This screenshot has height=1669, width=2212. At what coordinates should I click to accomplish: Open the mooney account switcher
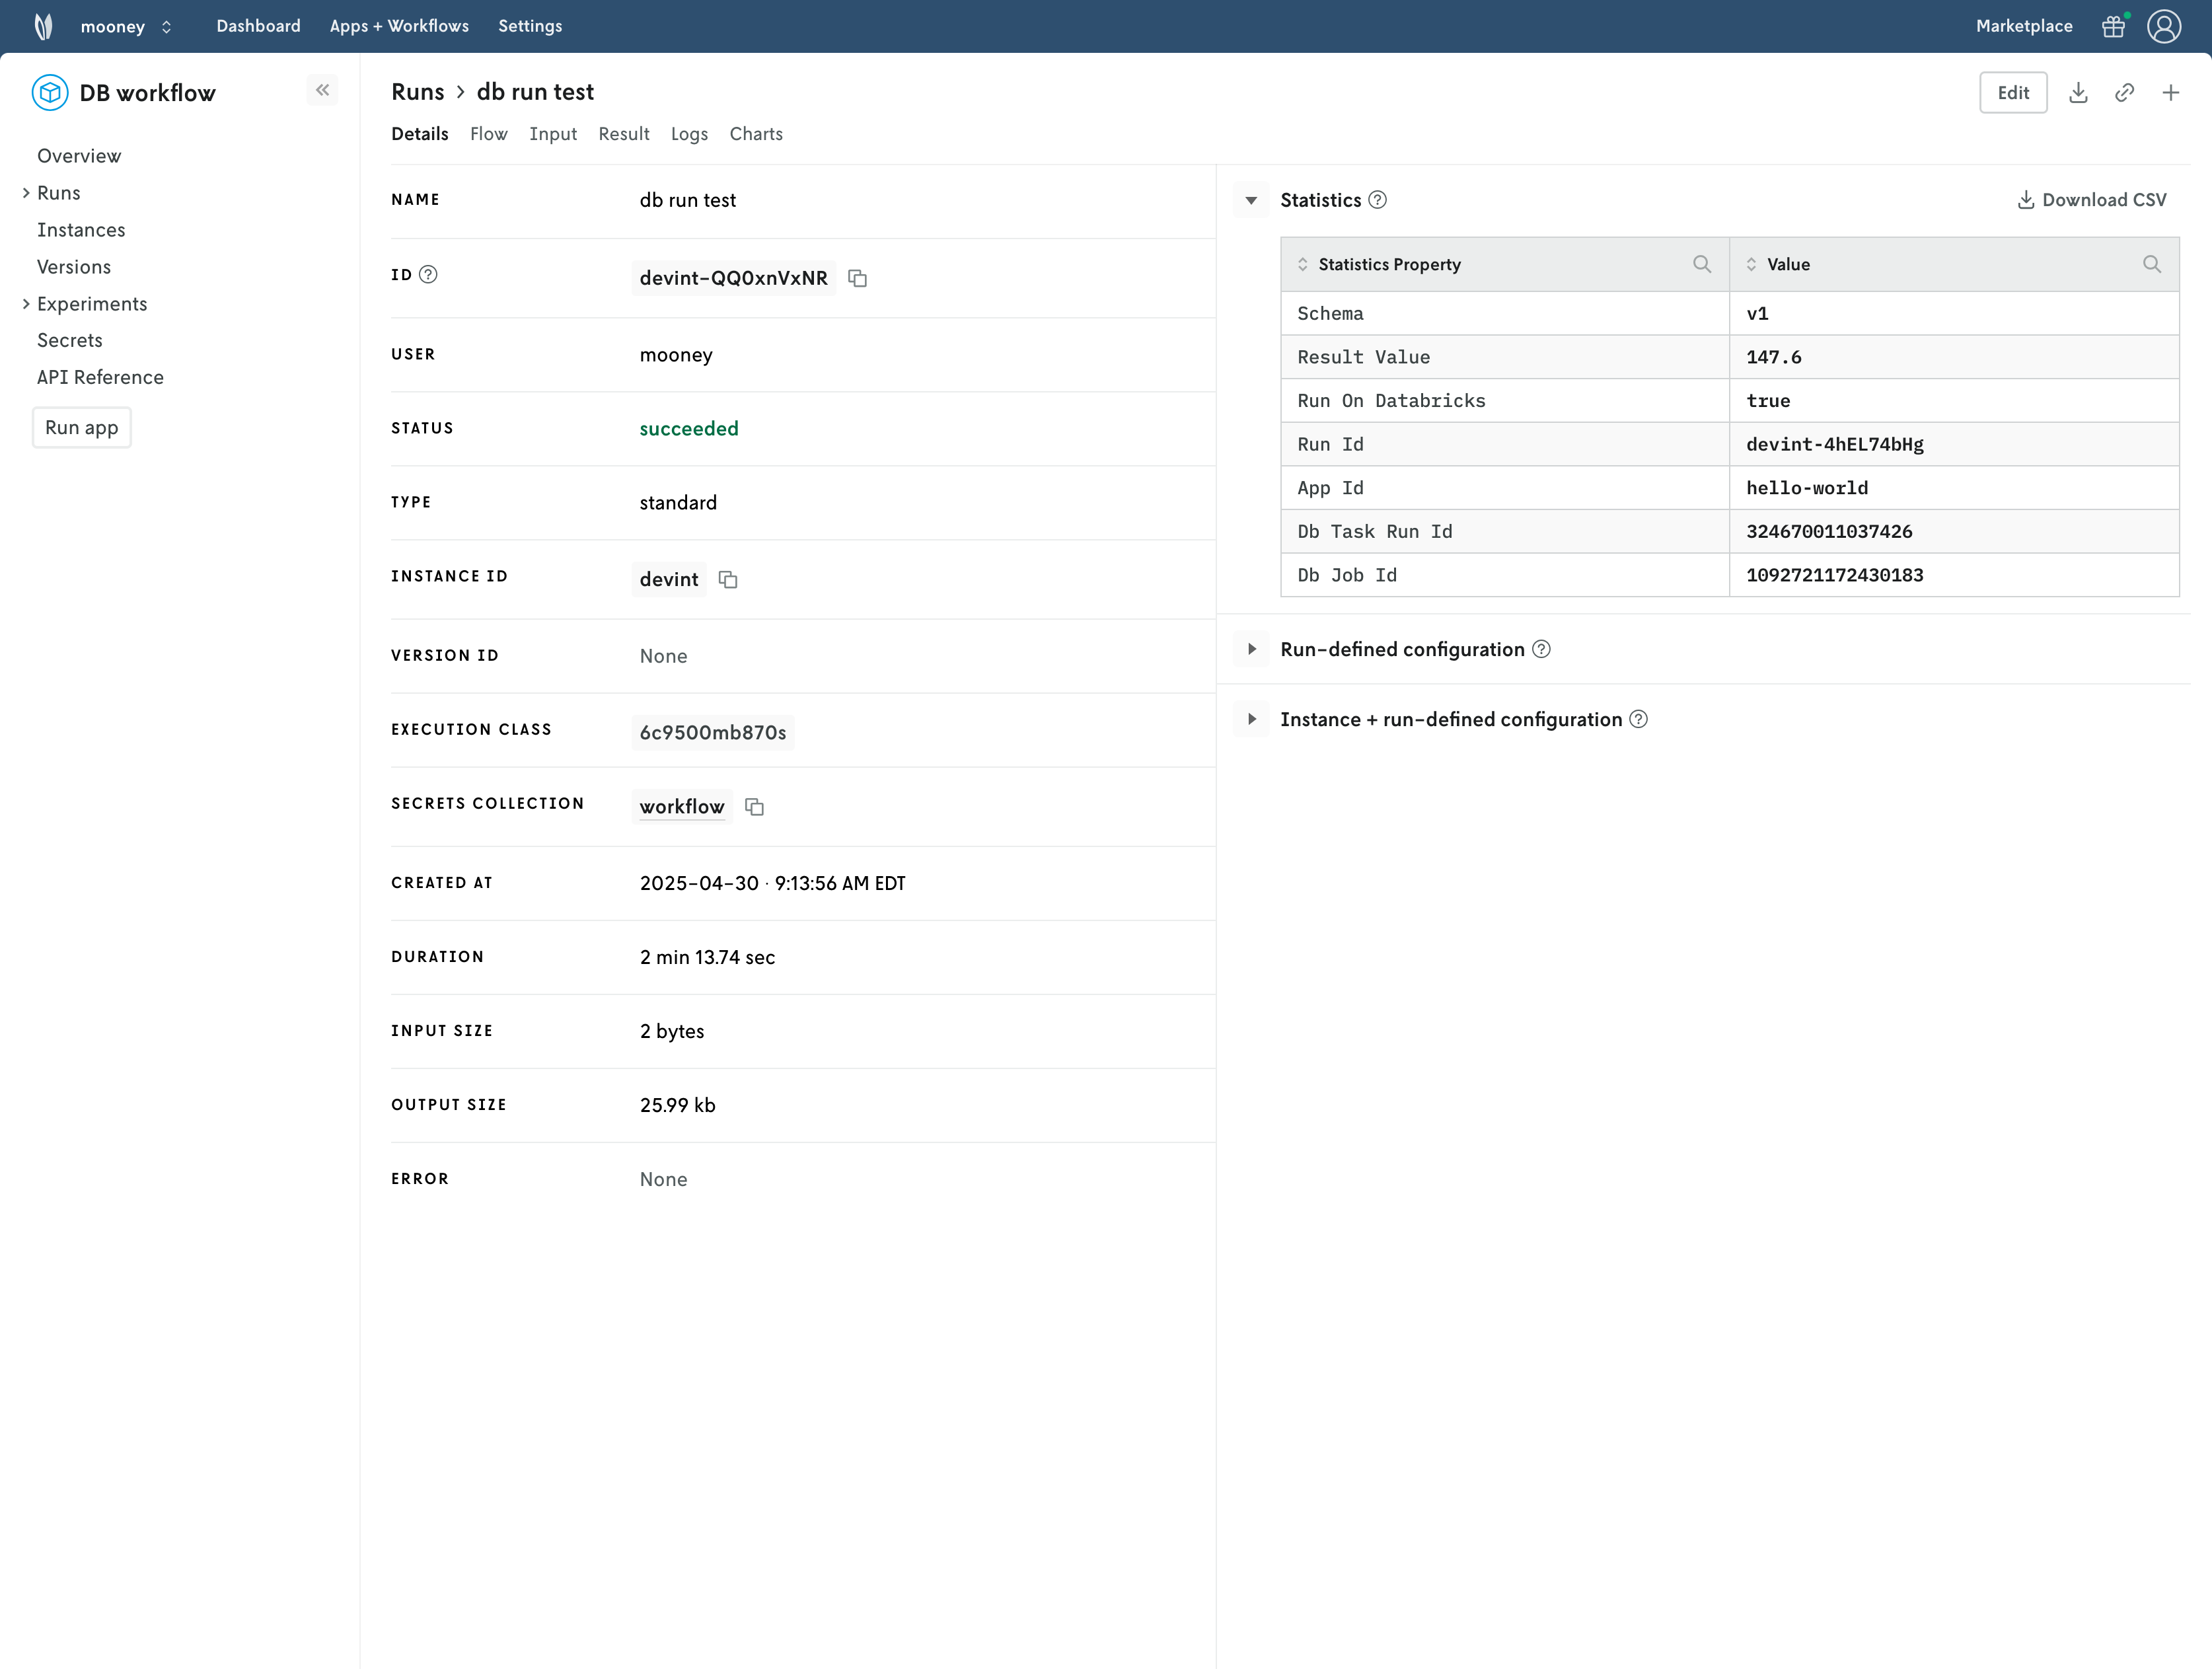[x=126, y=26]
